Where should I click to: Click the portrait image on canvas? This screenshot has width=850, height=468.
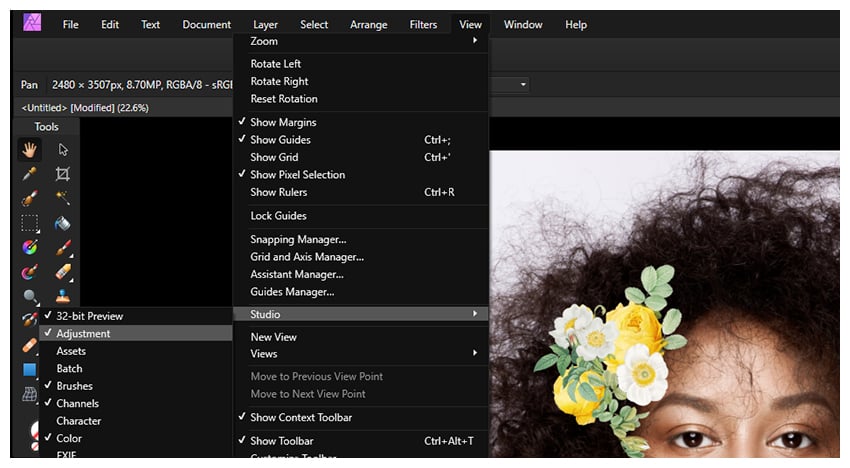pos(665,304)
